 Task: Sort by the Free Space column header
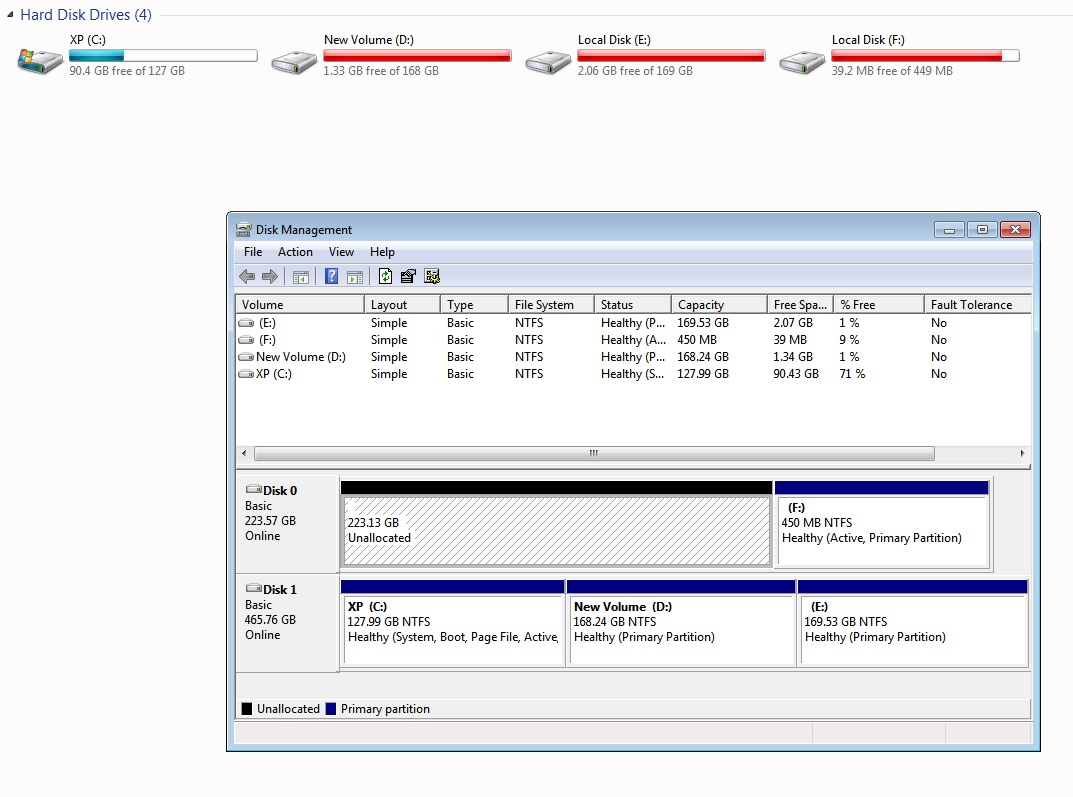[x=800, y=304]
